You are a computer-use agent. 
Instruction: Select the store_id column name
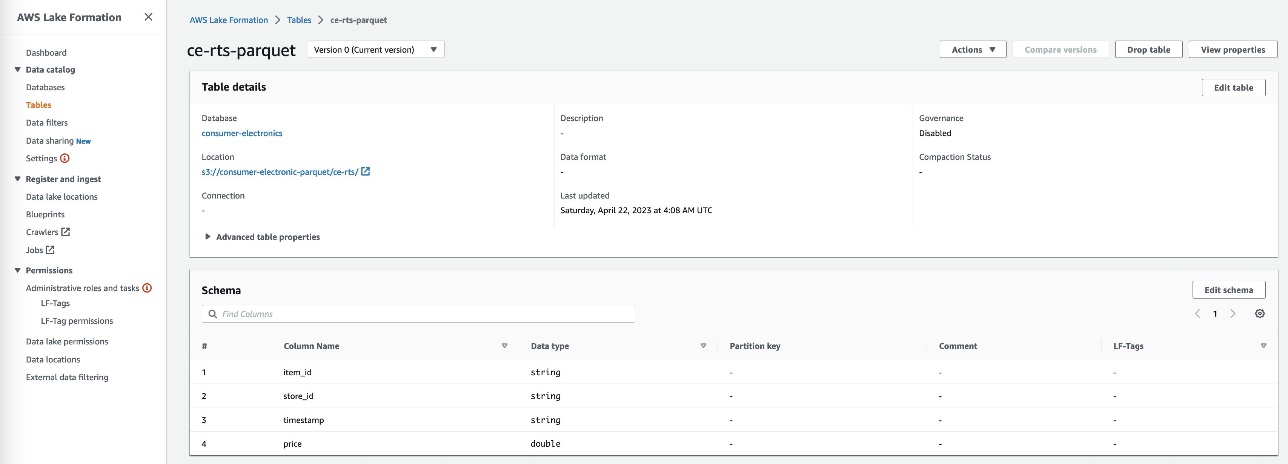(x=299, y=396)
